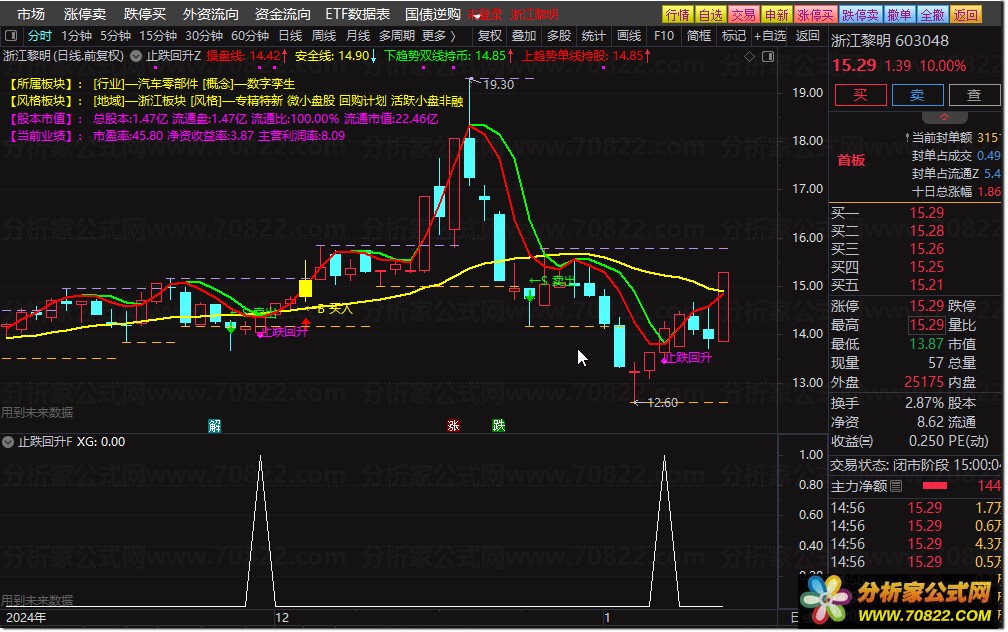Click the 简框 toolbar item
Image resolution: width=1008 pixels, height=632 pixels.
(x=698, y=35)
